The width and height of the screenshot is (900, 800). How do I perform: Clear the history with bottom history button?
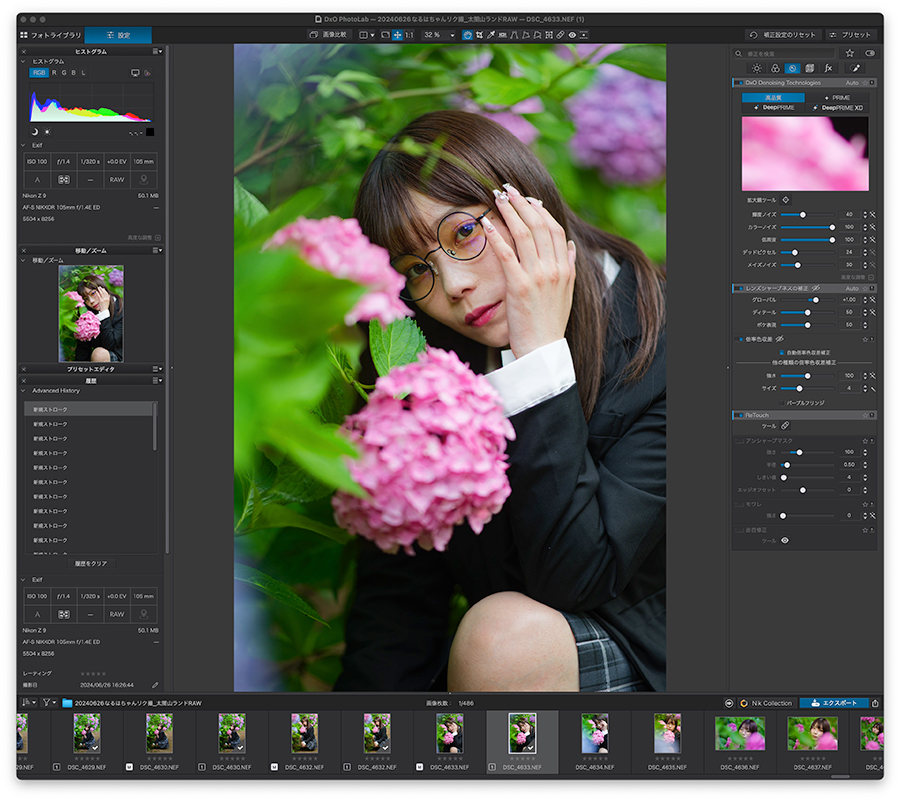pos(91,564)
